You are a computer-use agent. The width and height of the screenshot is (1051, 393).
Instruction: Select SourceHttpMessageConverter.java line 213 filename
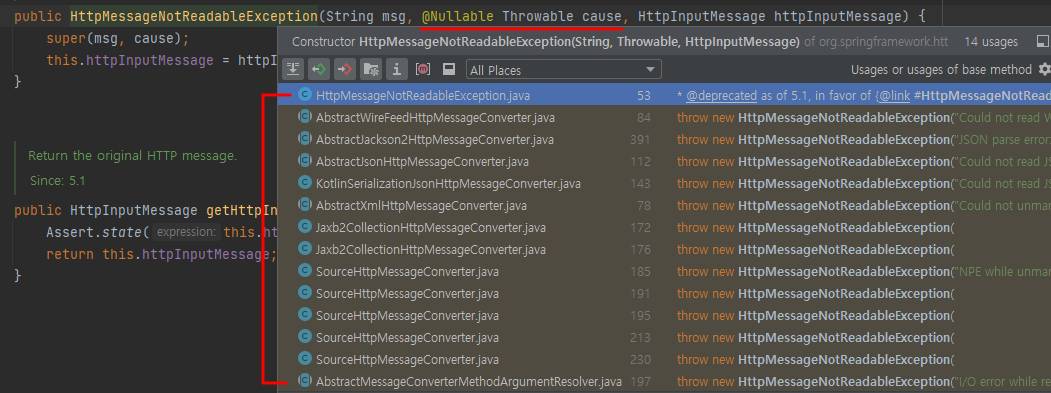click(x=407, y=338)
